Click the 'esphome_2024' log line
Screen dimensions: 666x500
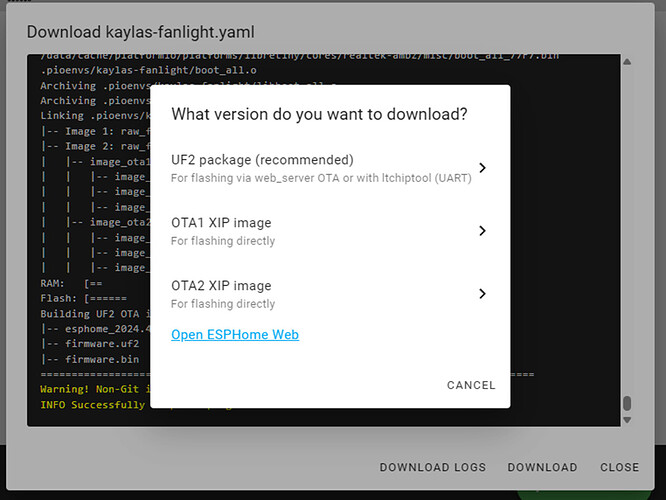(95, 329)
